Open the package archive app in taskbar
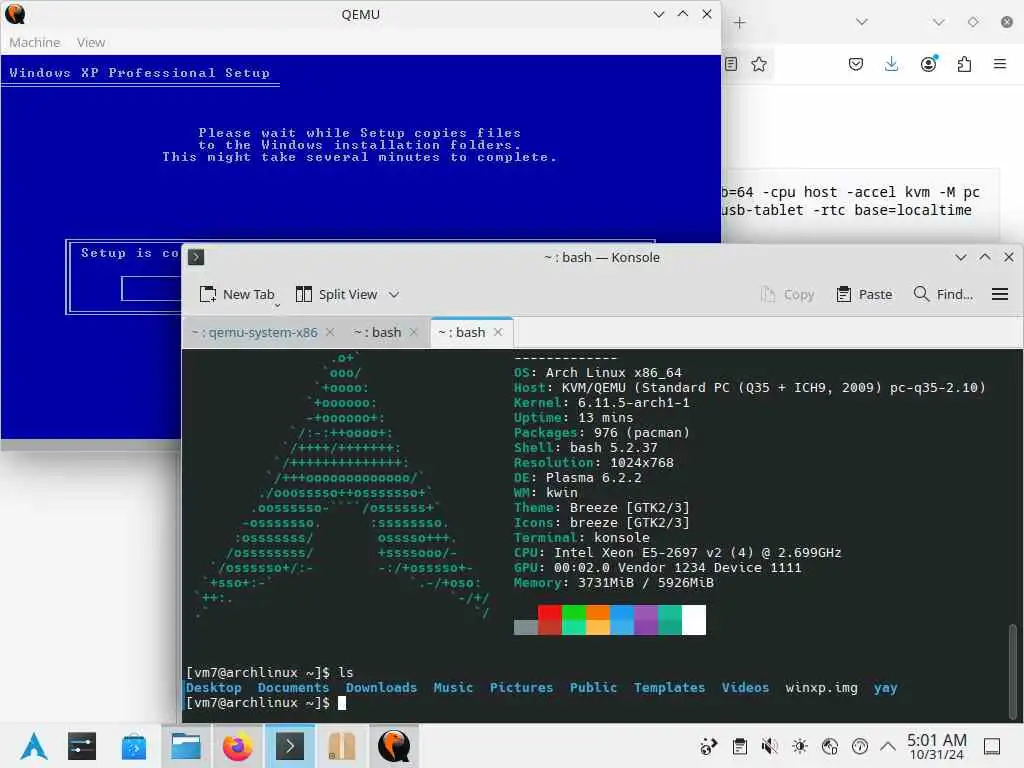This screenshot has width=1024, height=768. click(x=342, y=746)
